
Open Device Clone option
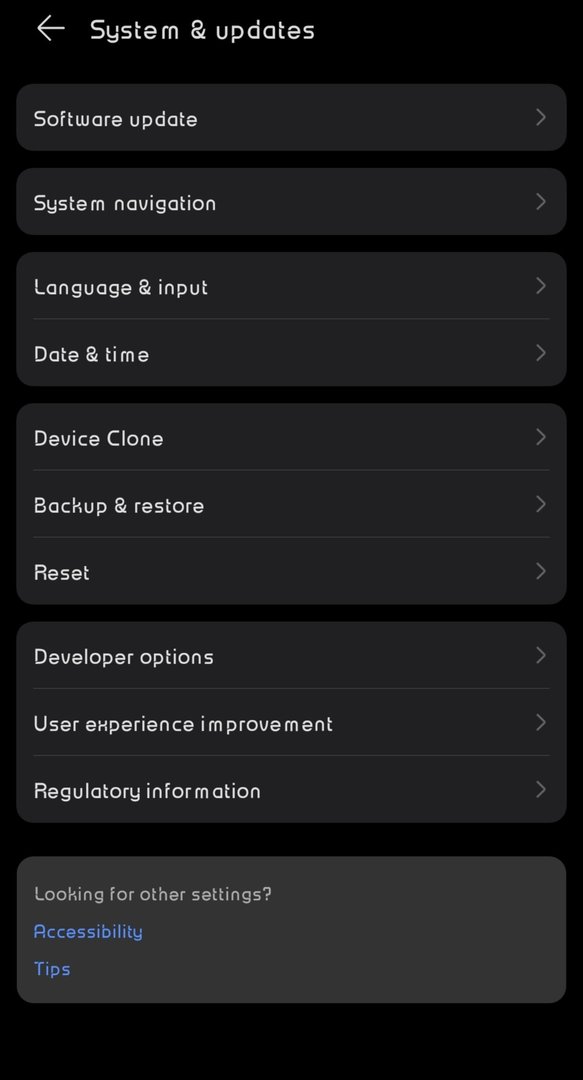tap(292, 437)
